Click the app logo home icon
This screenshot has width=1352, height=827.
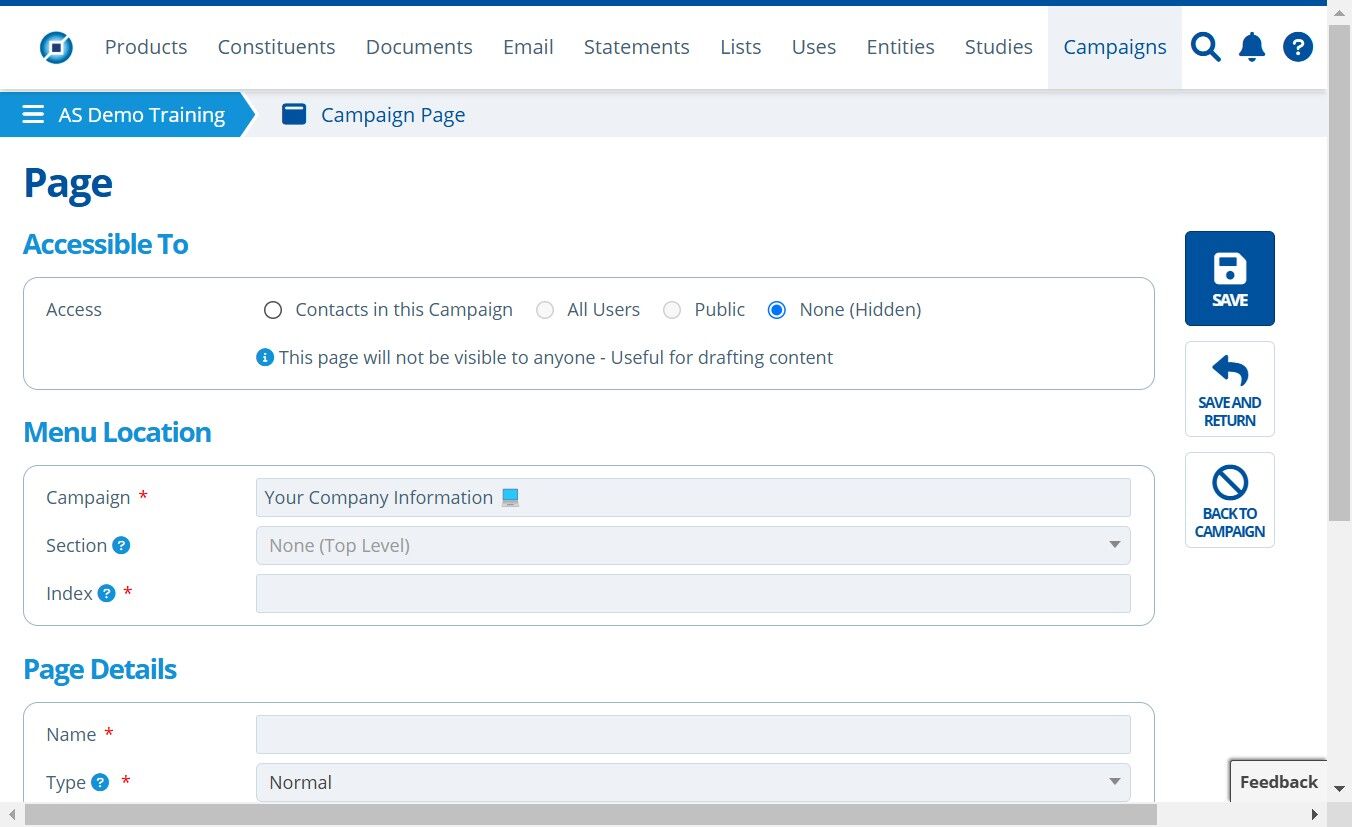[56, 47]
